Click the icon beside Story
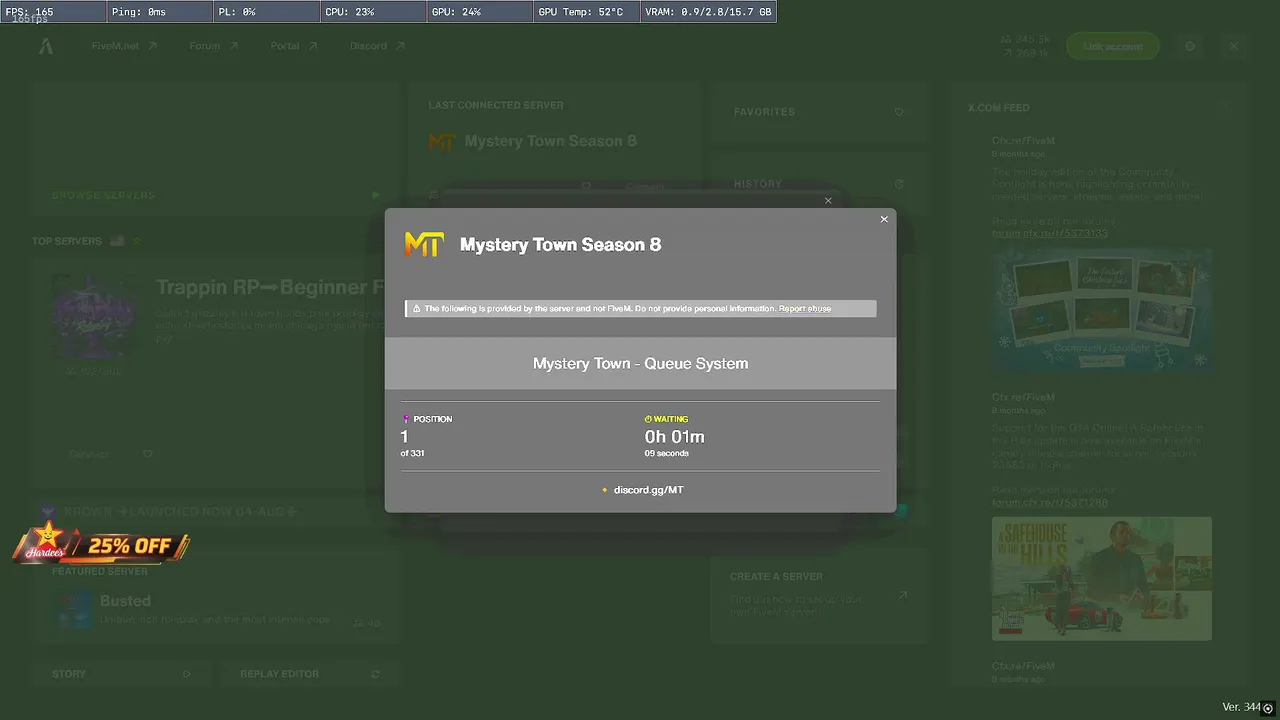 point(186,674)
